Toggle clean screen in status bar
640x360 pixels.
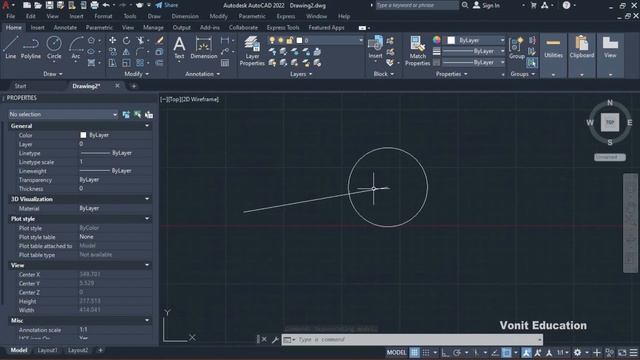622,352
